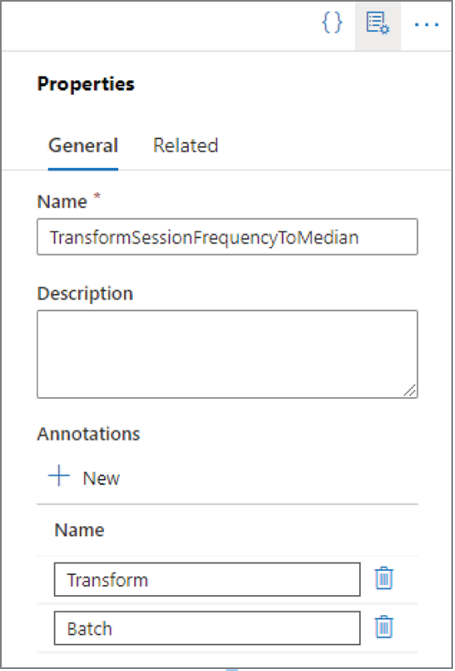Viewport: 455px width, 671px height.
Task: Click the Name field label above input
Action: (x=62, y=202)
